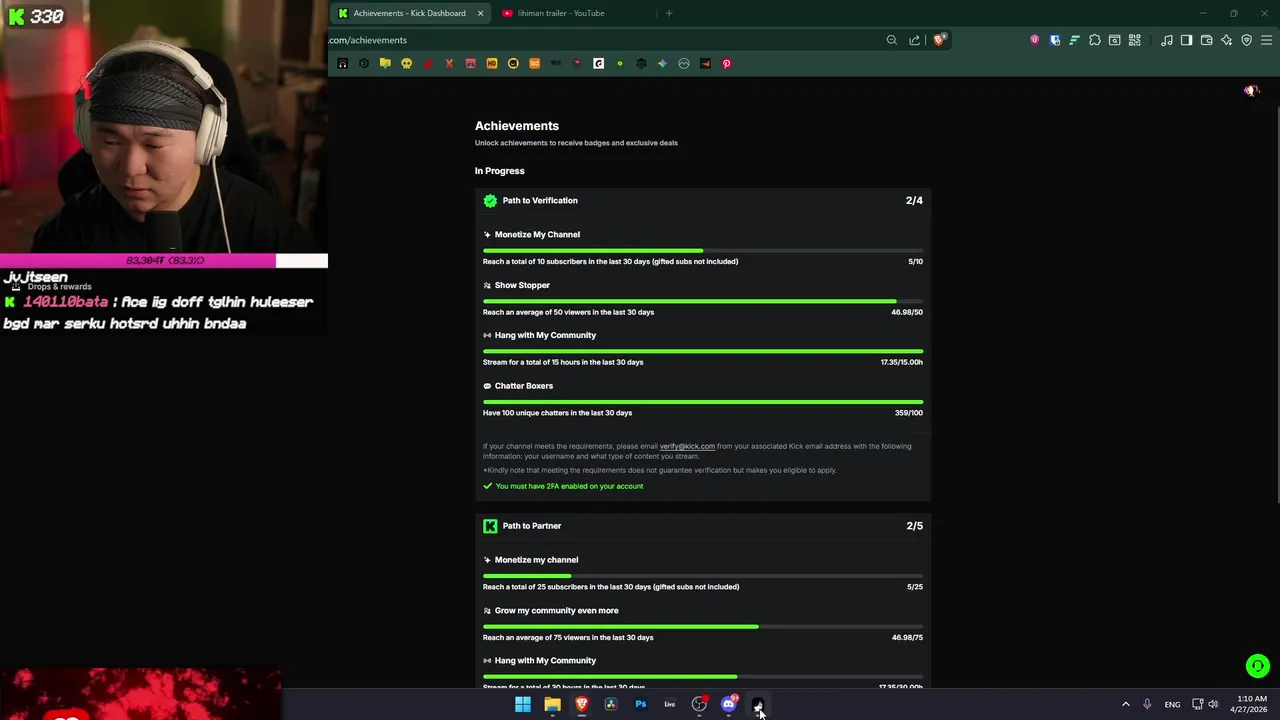Screen dimensions: 1280x720
Task: Click the Path to Partner header
Action: tap(703, 525)
